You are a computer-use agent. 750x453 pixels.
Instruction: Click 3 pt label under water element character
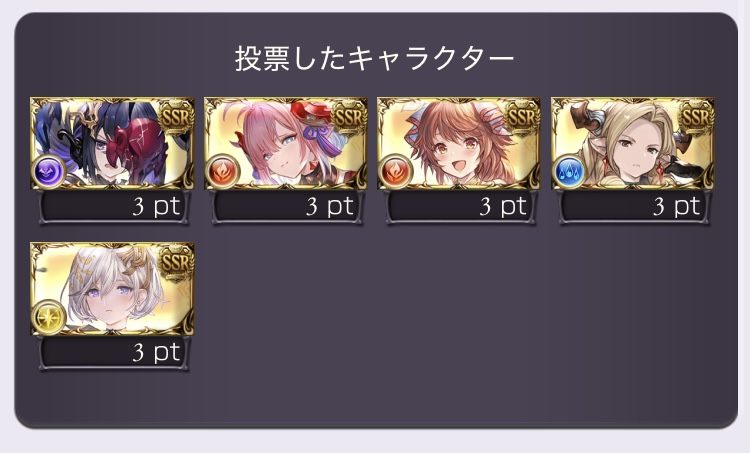[676, 207]
